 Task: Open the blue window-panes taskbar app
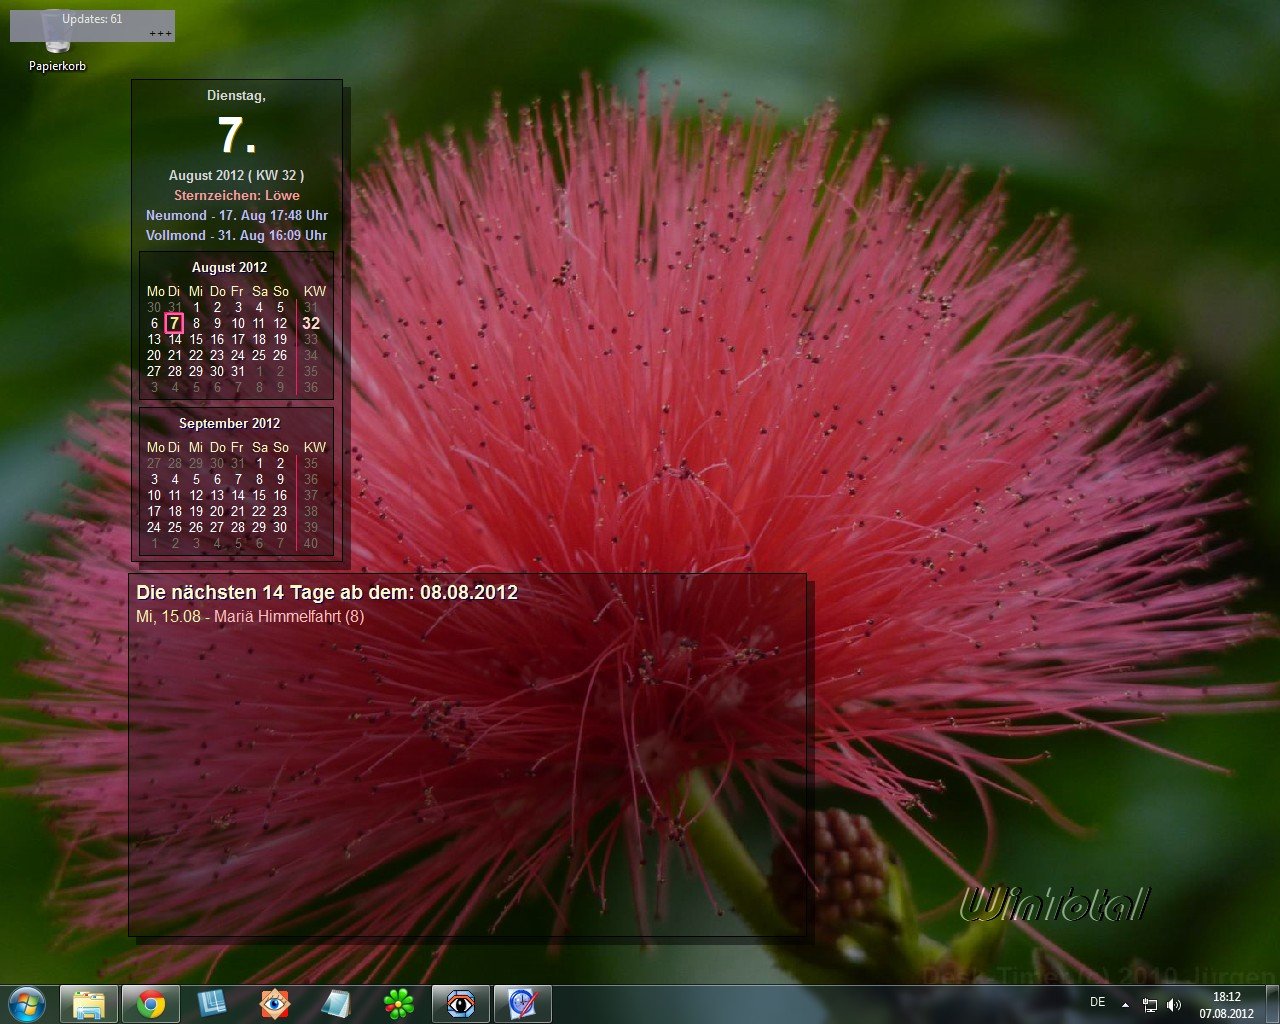(212, 1003)
